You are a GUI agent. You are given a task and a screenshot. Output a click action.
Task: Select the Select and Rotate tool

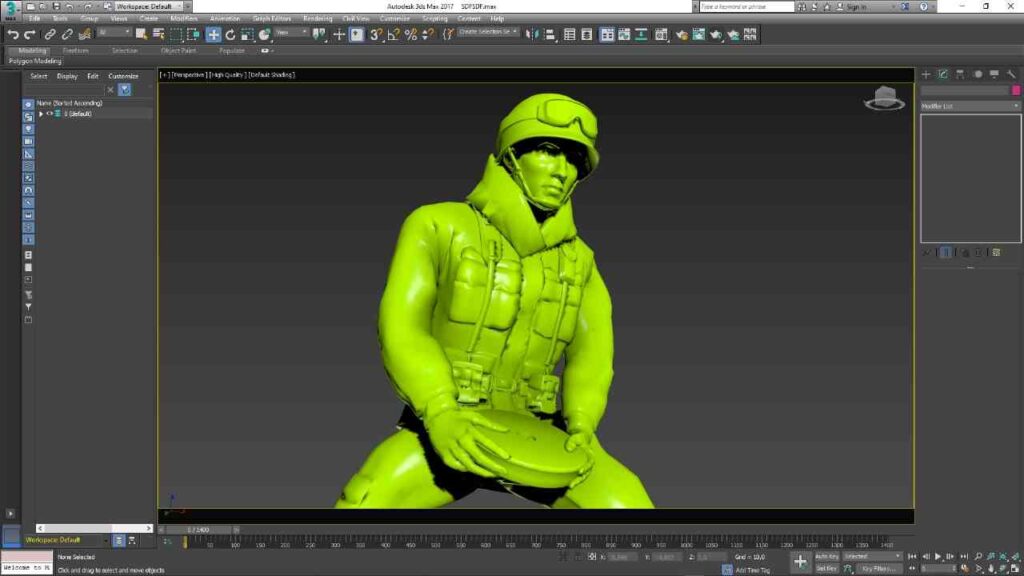tap(231, 34)
